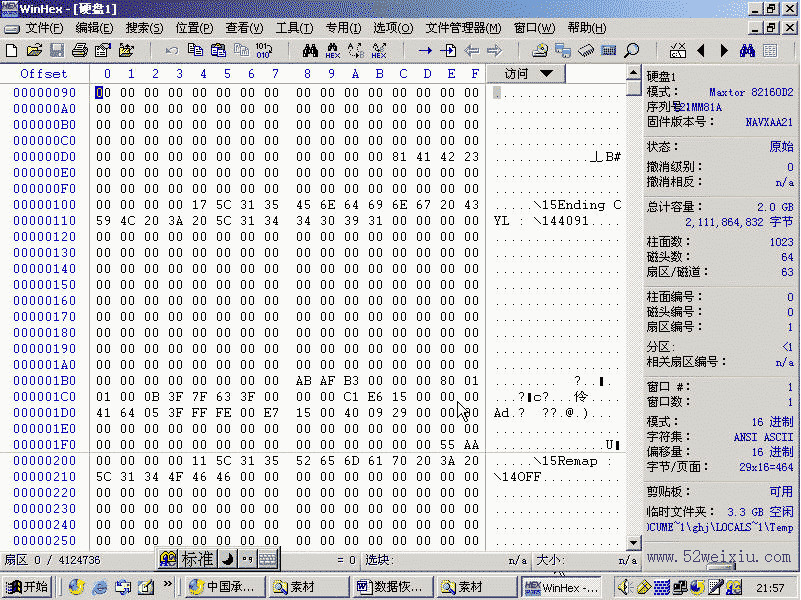
Task: Click the Find hex values icon
Action: pyautogui.click(x=333, y=50)
